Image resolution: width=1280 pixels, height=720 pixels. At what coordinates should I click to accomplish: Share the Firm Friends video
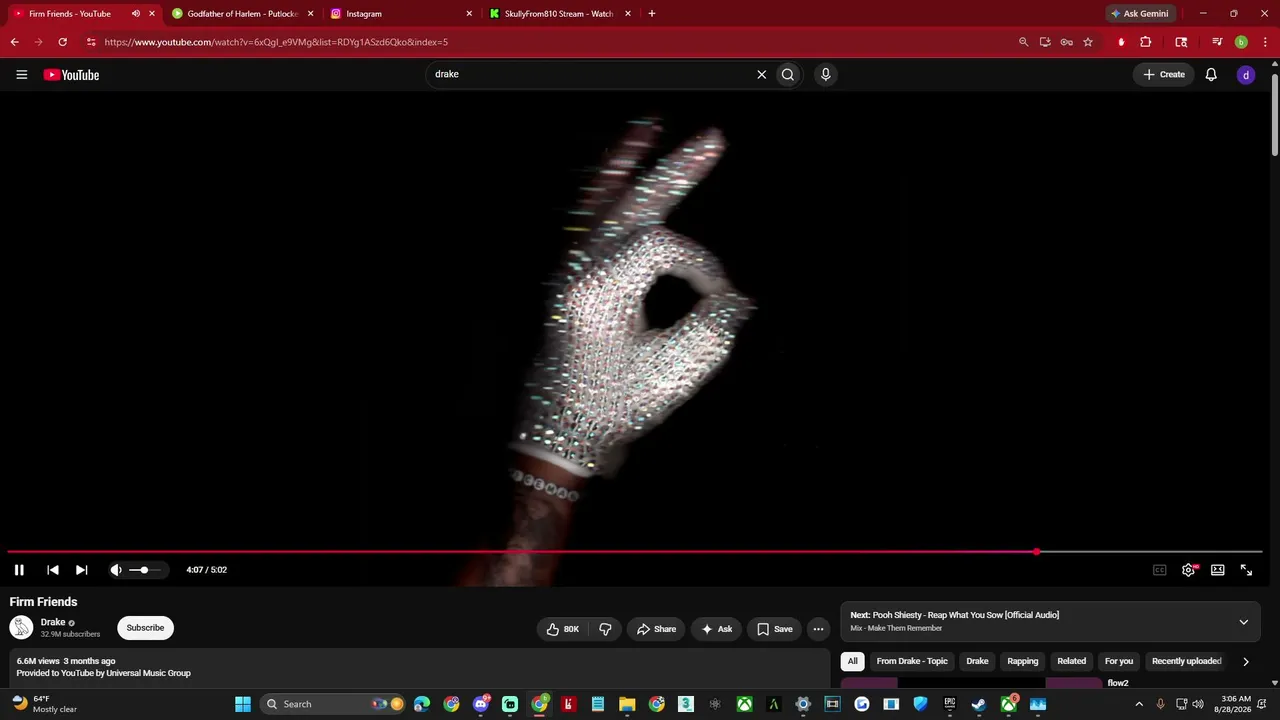(x=656, y=629)
